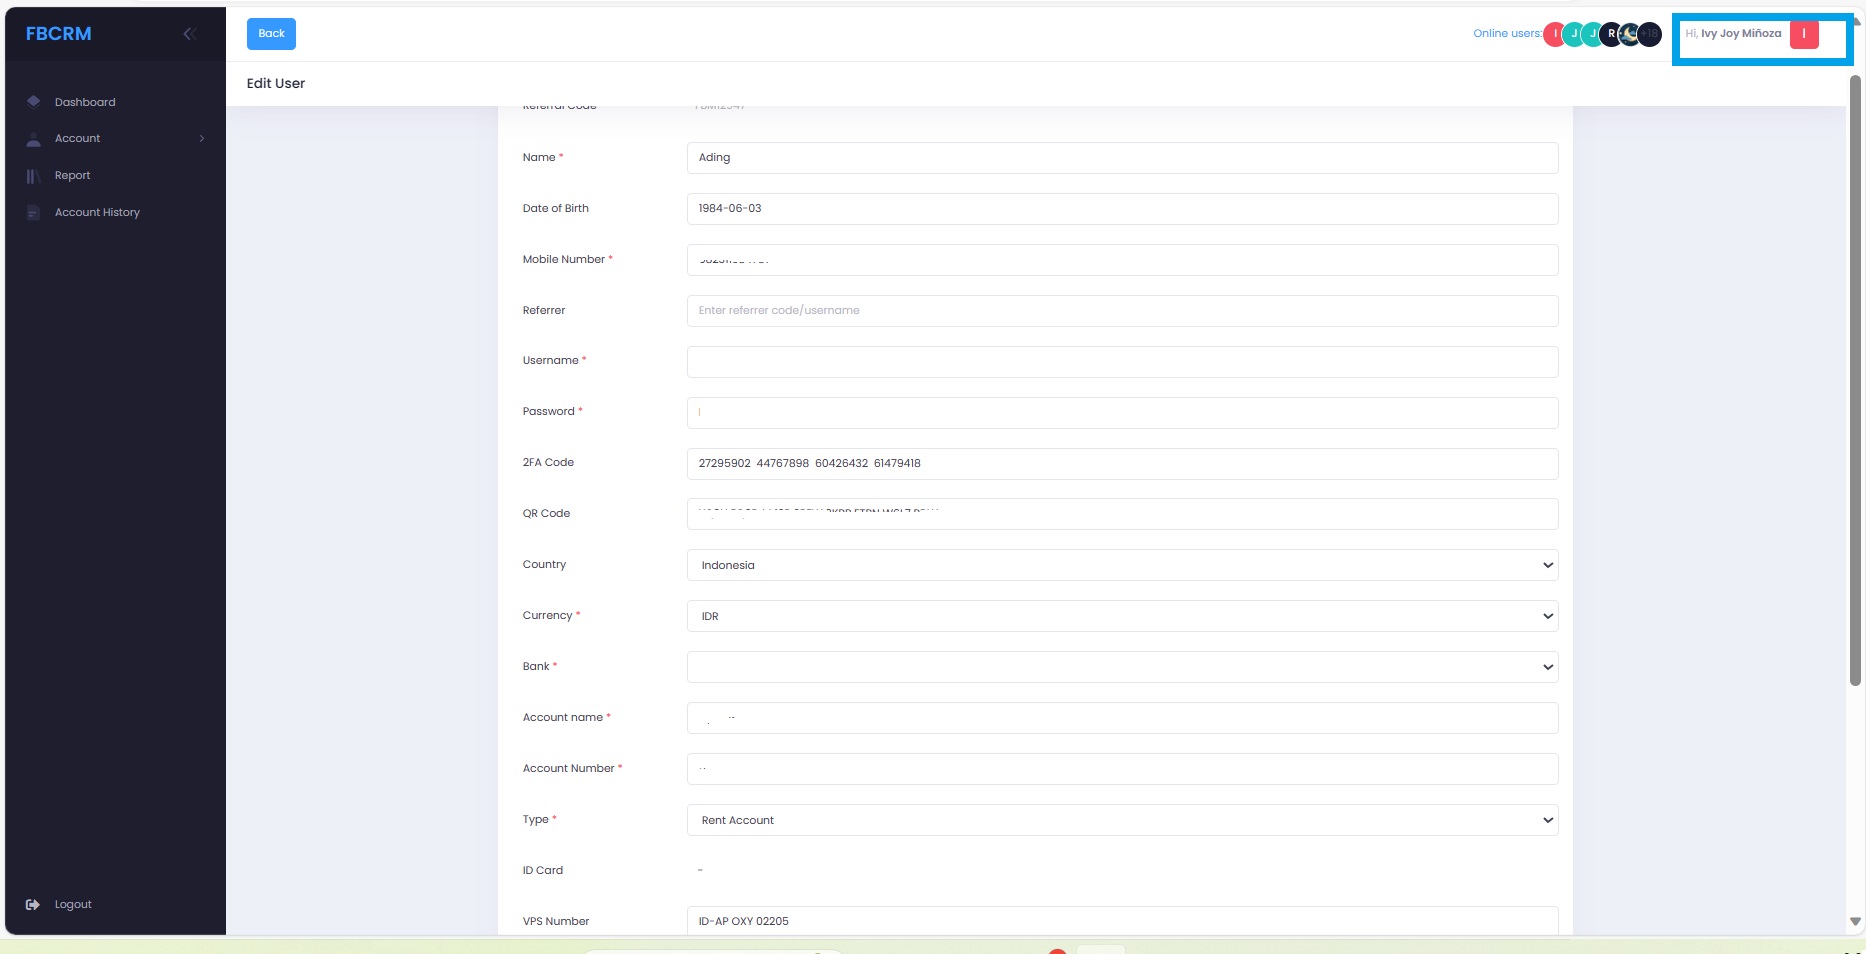This screenshot has height=954, width=1866.
Task: Collapse the sidebar with double-chevron icon
Action: 188,34
